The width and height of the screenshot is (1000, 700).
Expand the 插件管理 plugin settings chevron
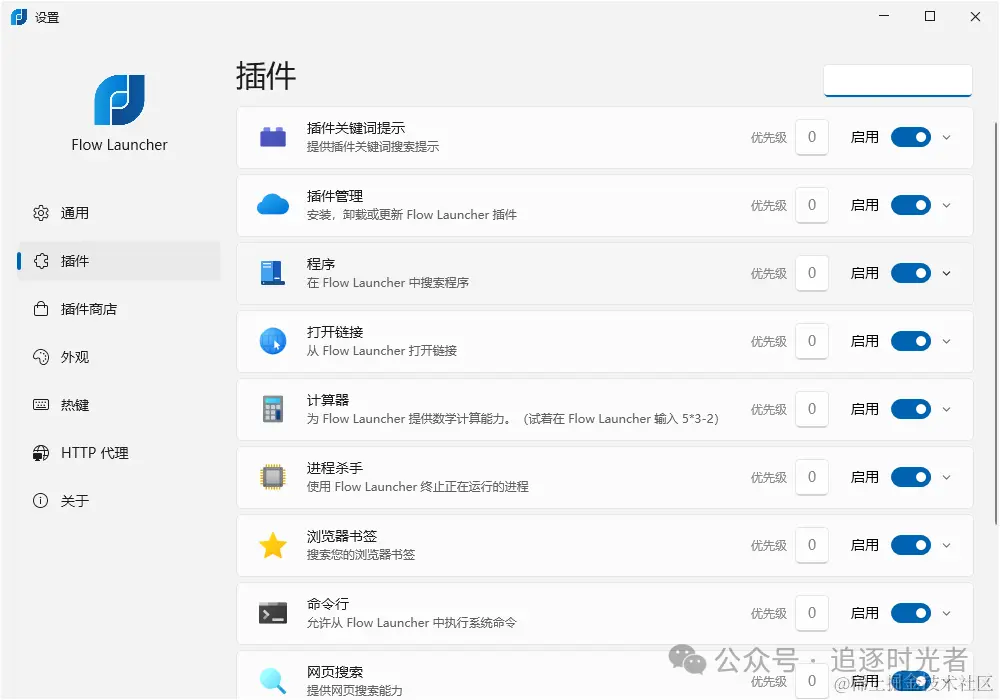click(x=946, y=205)
